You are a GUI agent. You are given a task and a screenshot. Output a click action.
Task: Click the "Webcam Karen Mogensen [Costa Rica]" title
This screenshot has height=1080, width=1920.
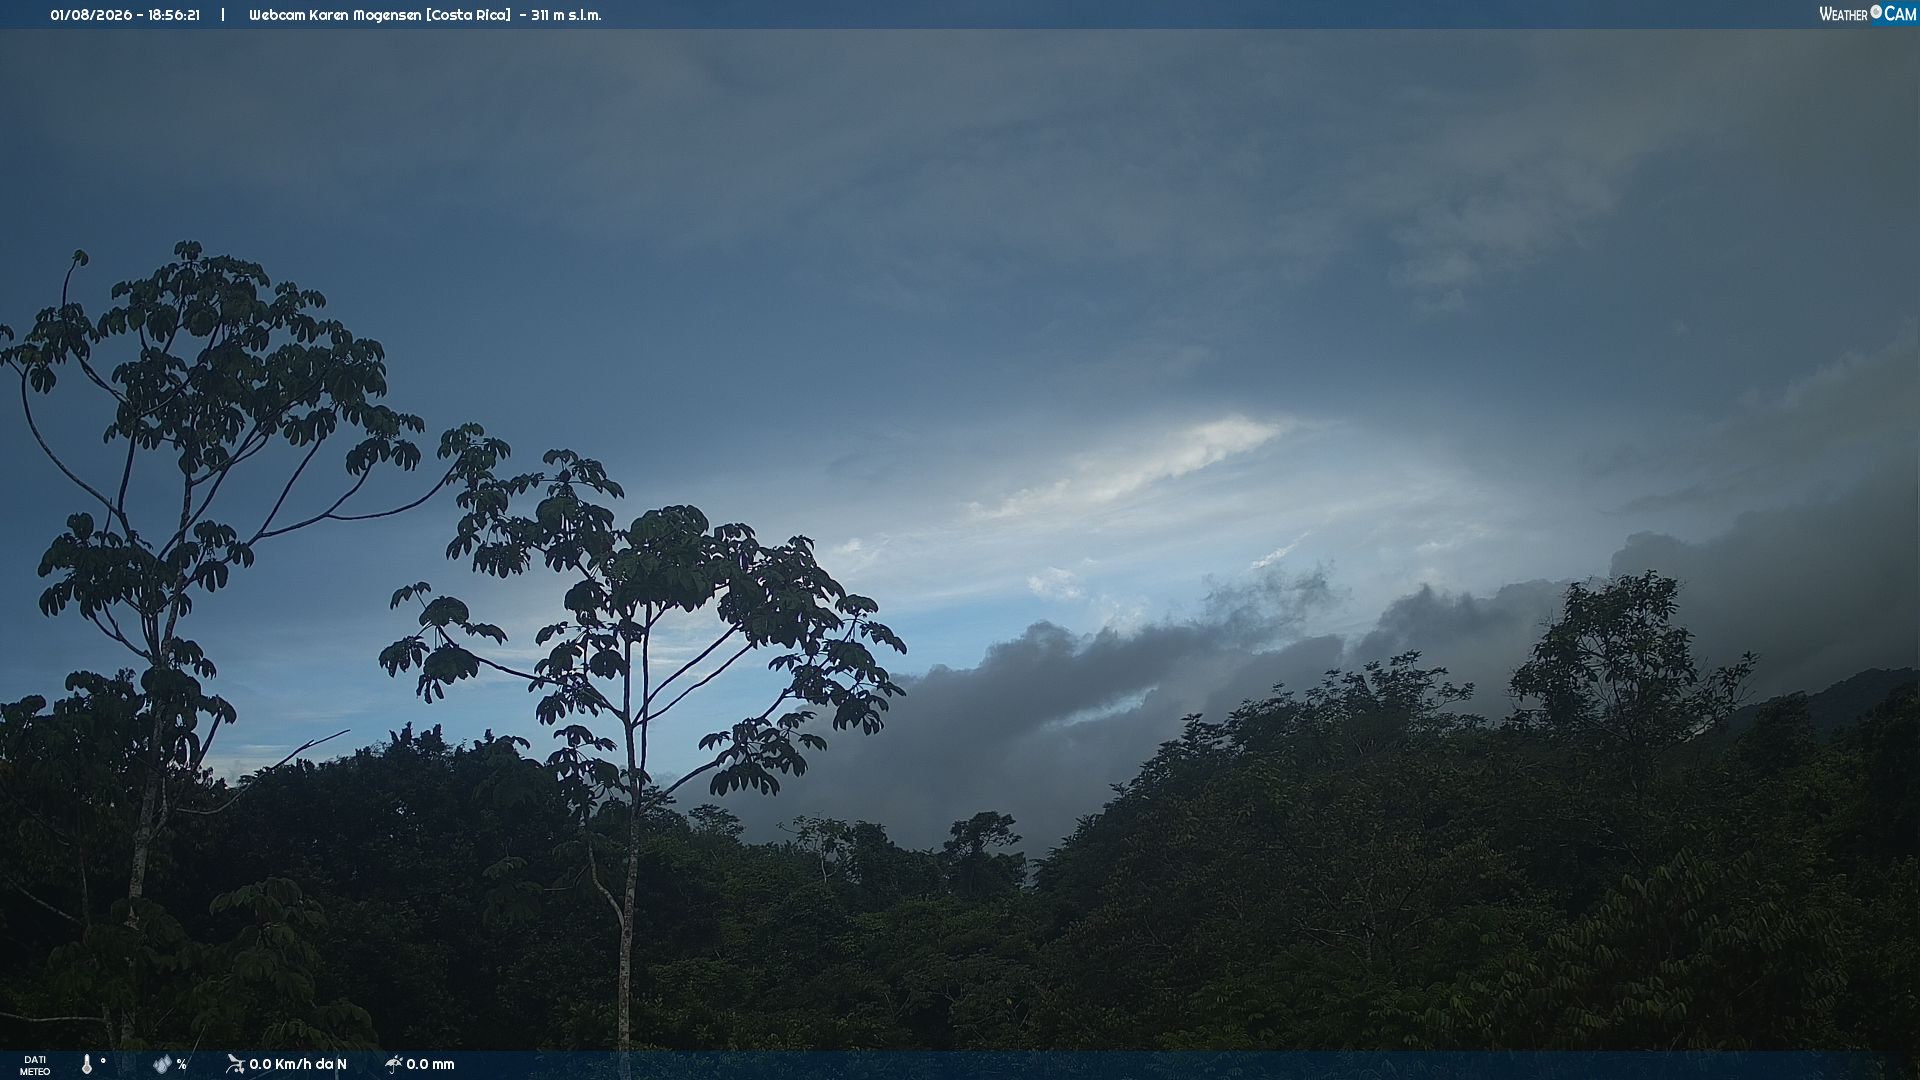coord(380,15)
